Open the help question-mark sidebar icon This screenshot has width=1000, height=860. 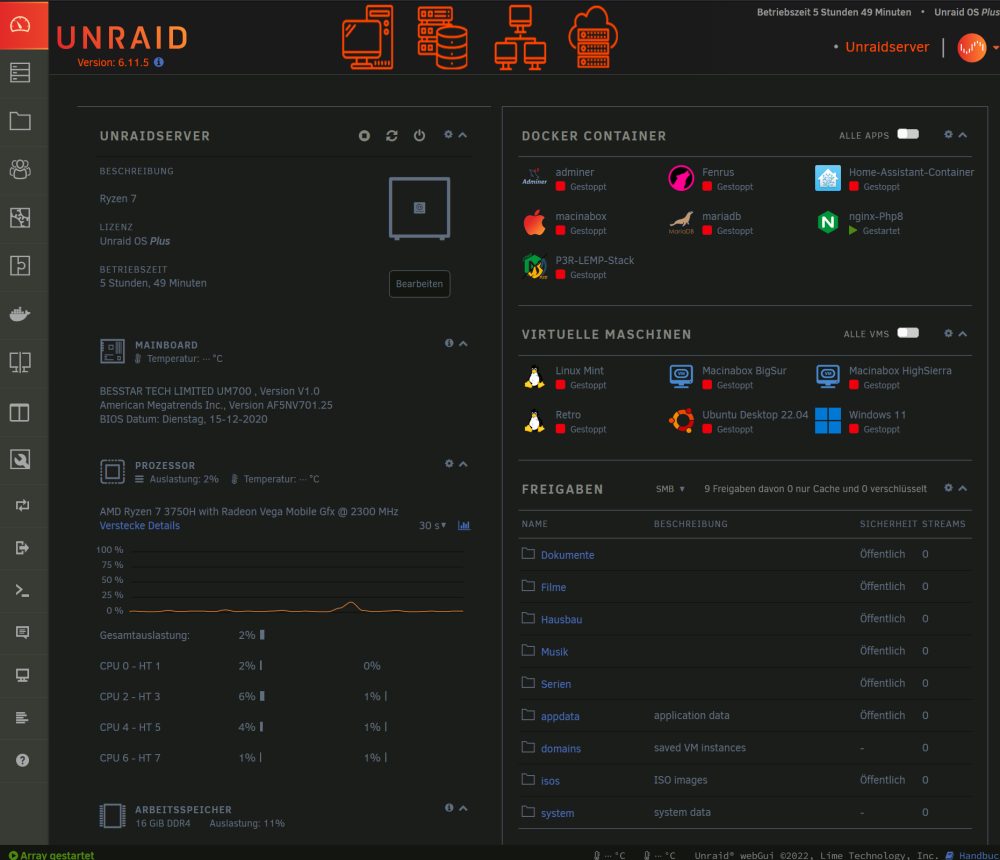[x=22, y=760]
